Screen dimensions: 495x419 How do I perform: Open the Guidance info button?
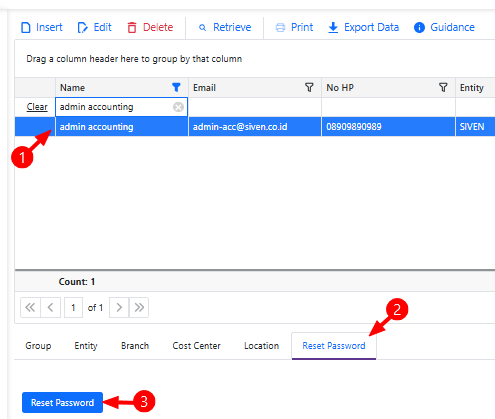click(x=444, y=27)
